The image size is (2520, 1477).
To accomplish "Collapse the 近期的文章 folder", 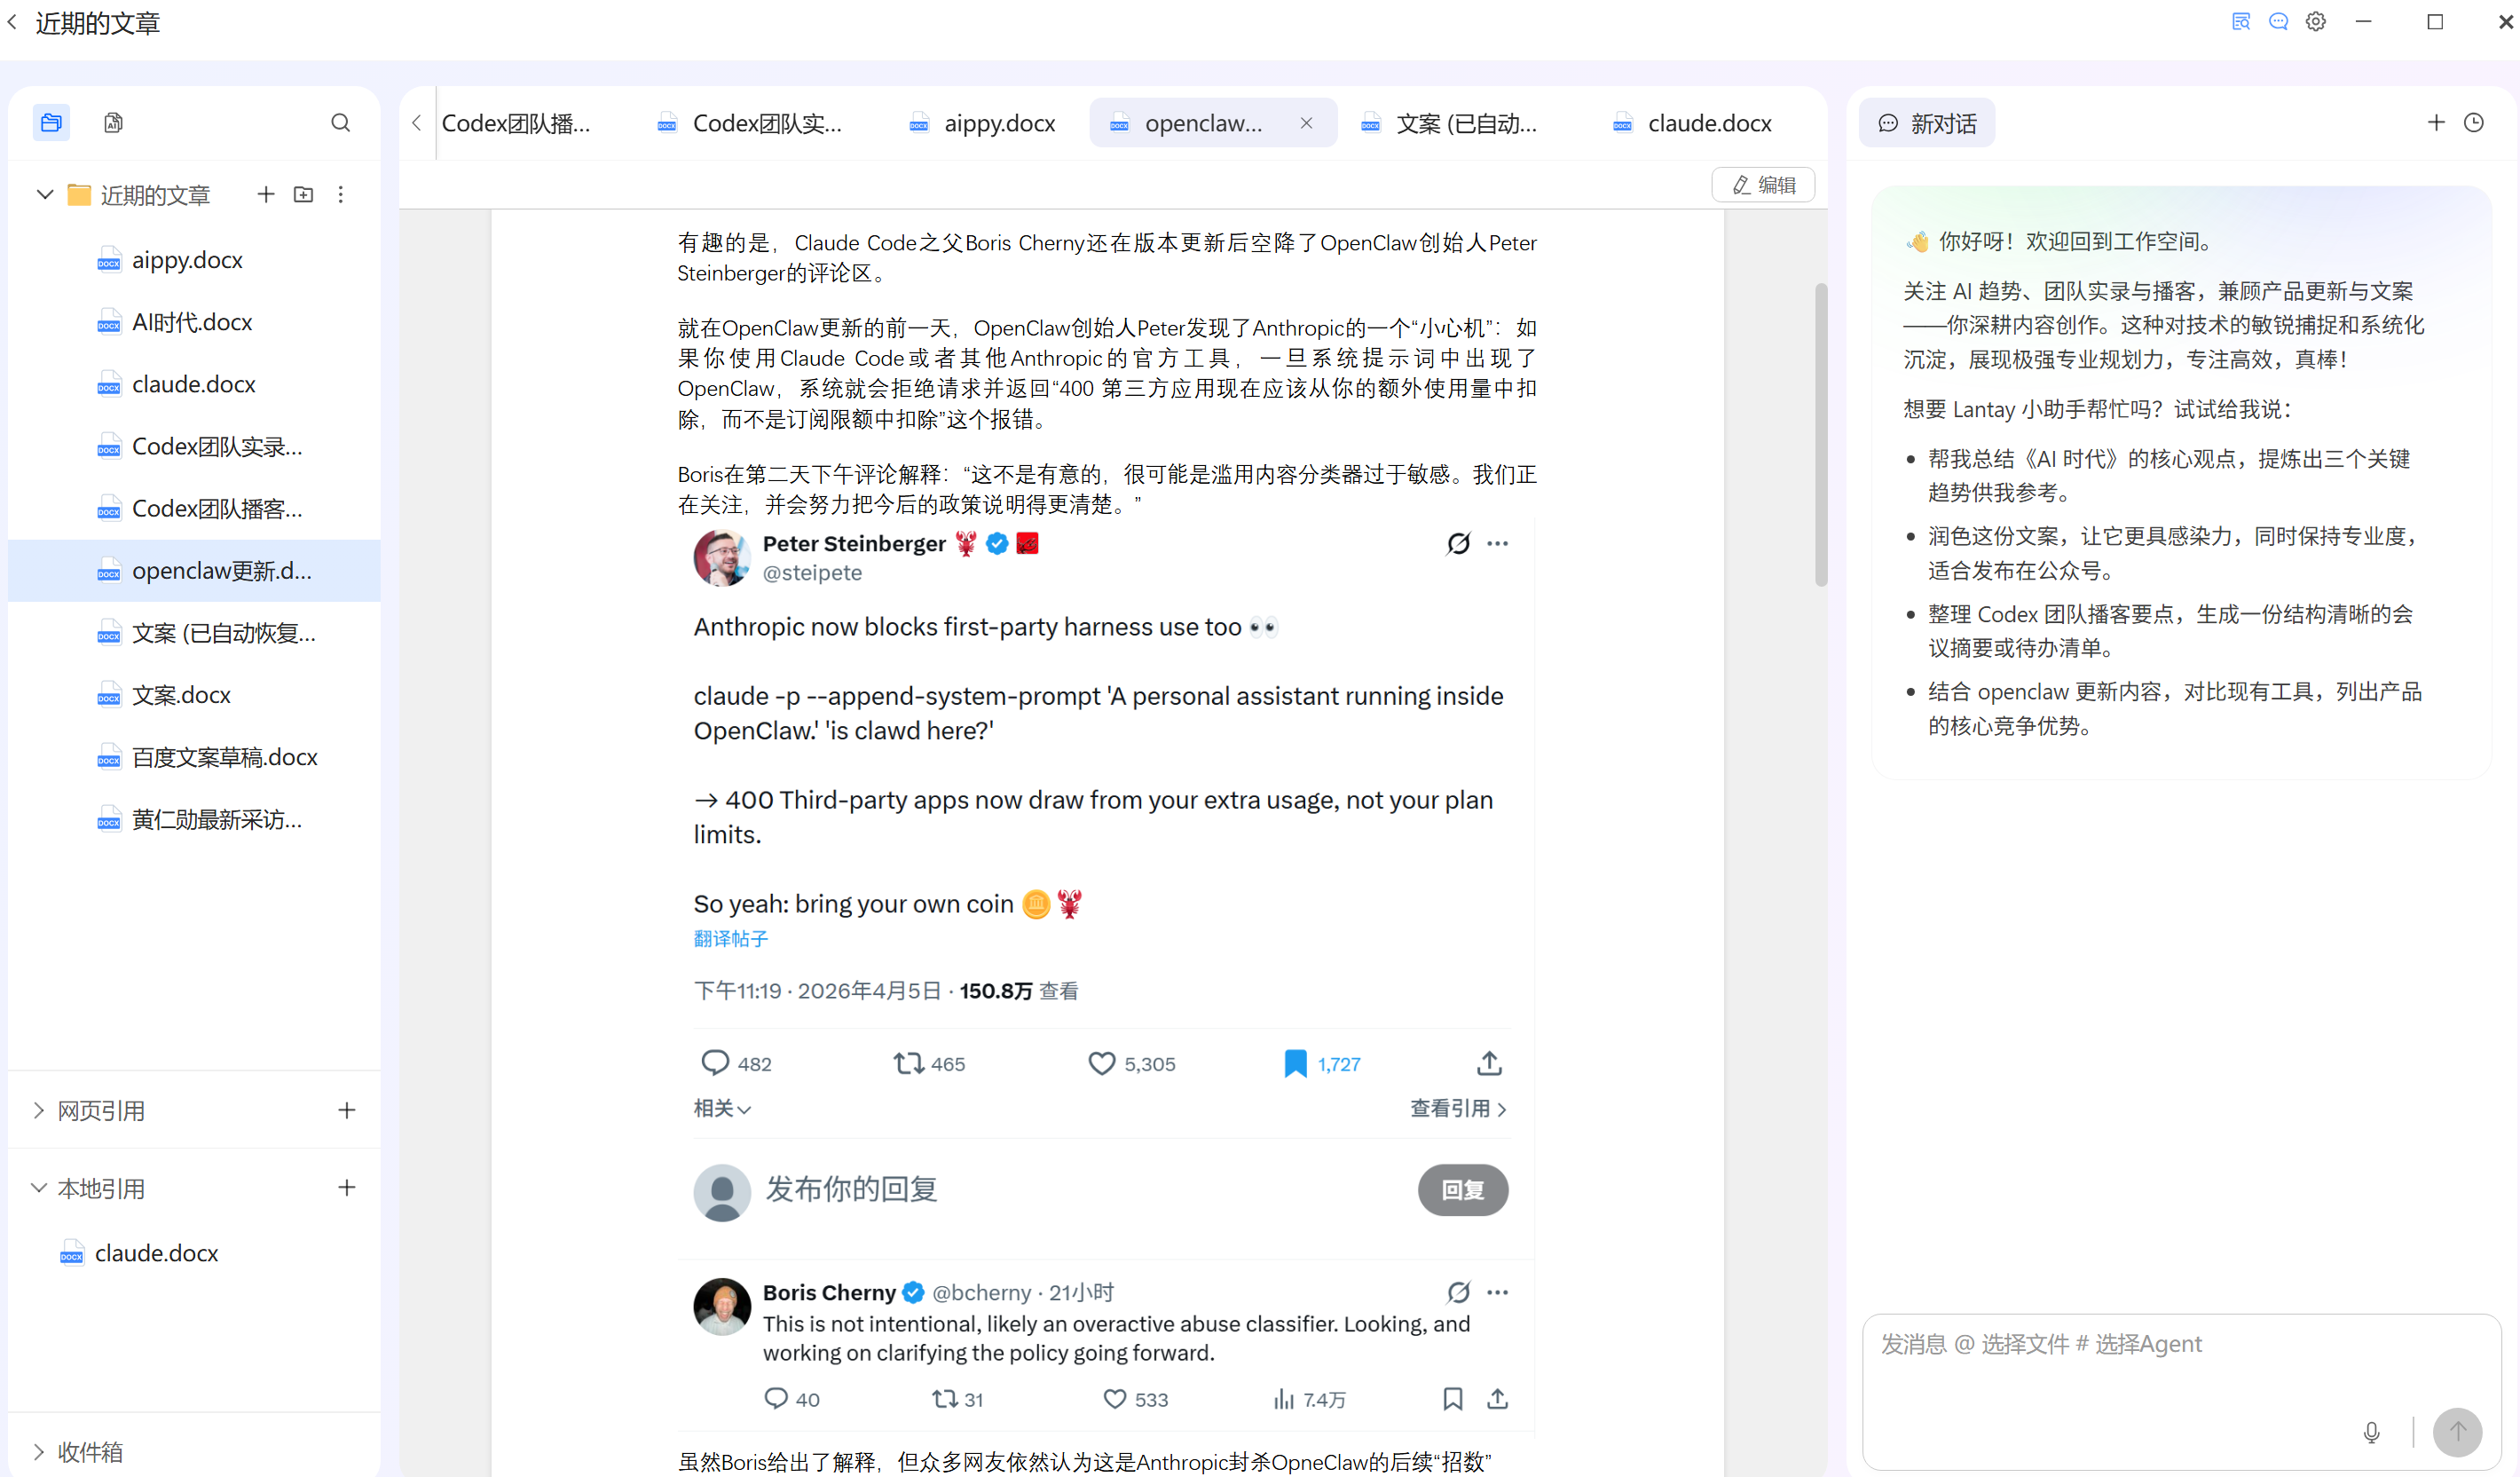I will (x=44, y=194).
